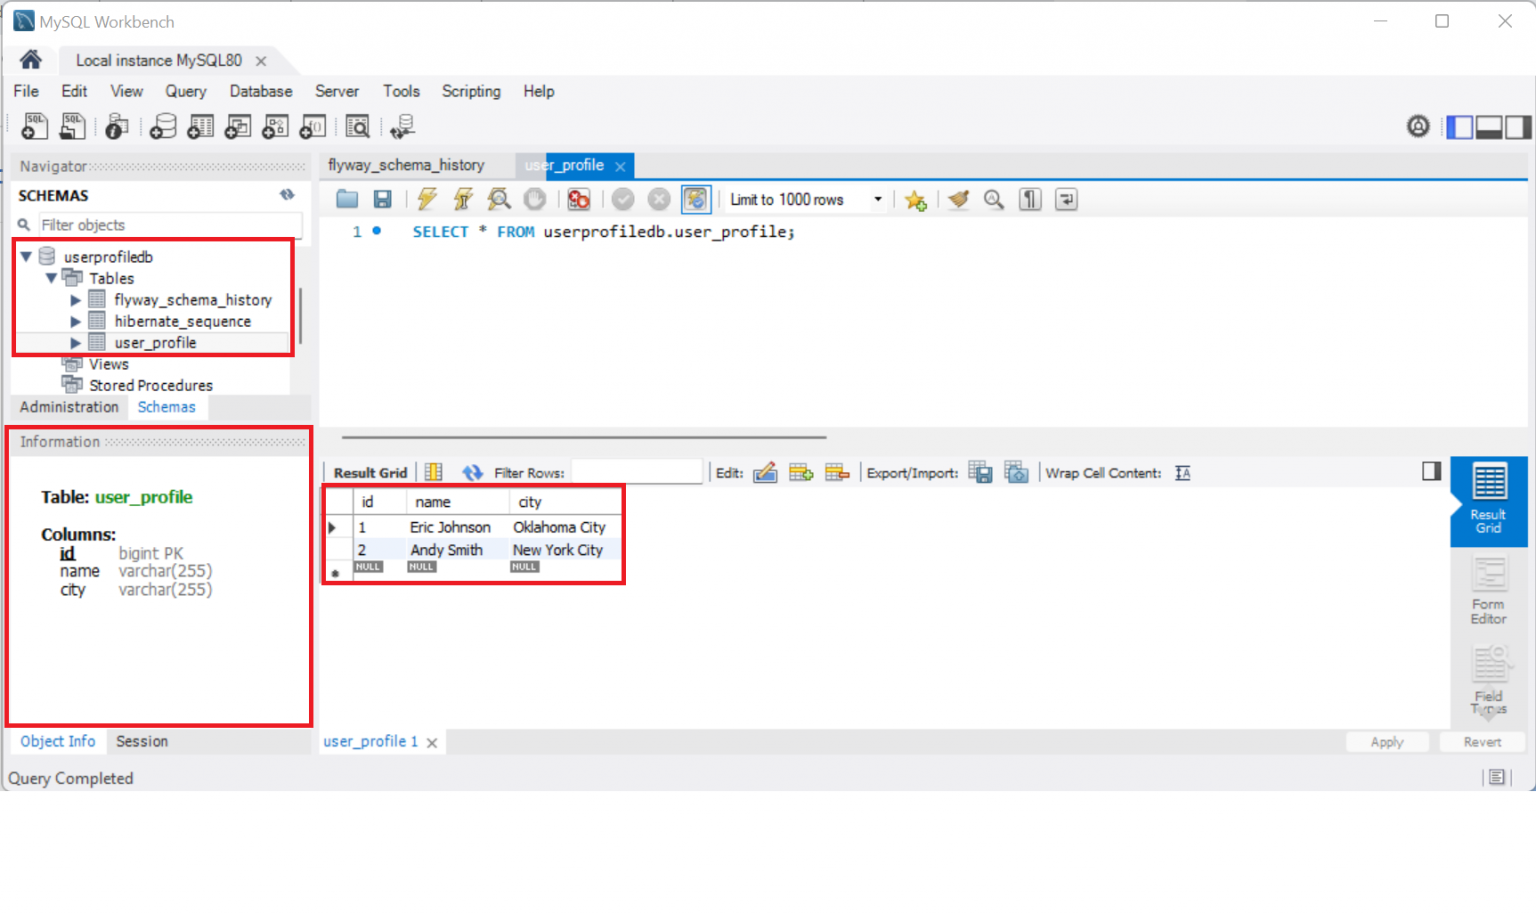Export recordset to an external file
1536x914 pixels.
pyautogui.click(x=981, y=473)
